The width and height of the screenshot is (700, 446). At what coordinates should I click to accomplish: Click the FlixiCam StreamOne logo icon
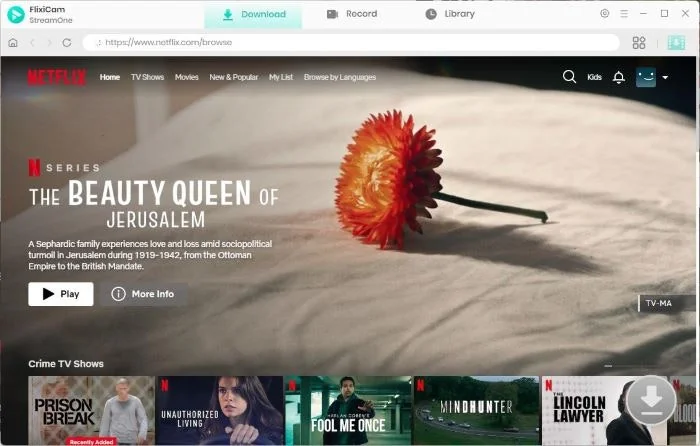coord(16,14)
